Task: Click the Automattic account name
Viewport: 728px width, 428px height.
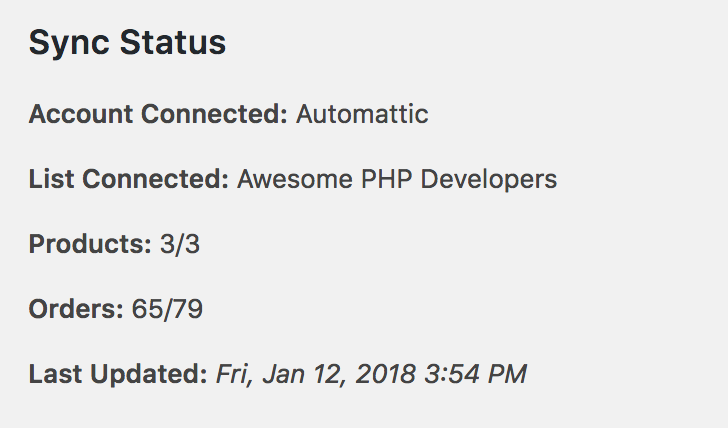Action: coord(362,114)
